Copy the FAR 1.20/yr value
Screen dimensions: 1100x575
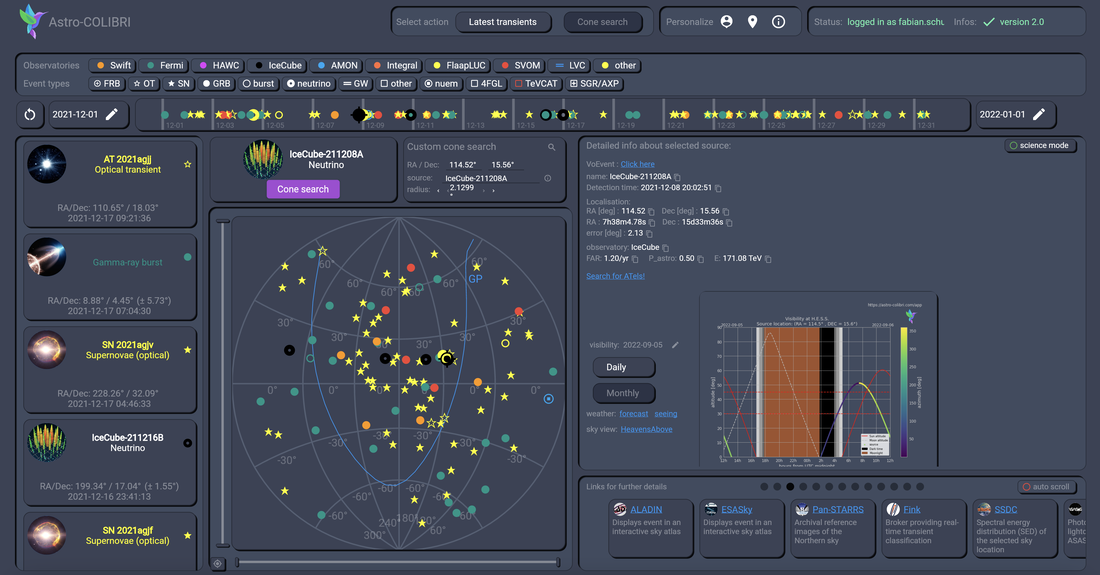[635, 259]
